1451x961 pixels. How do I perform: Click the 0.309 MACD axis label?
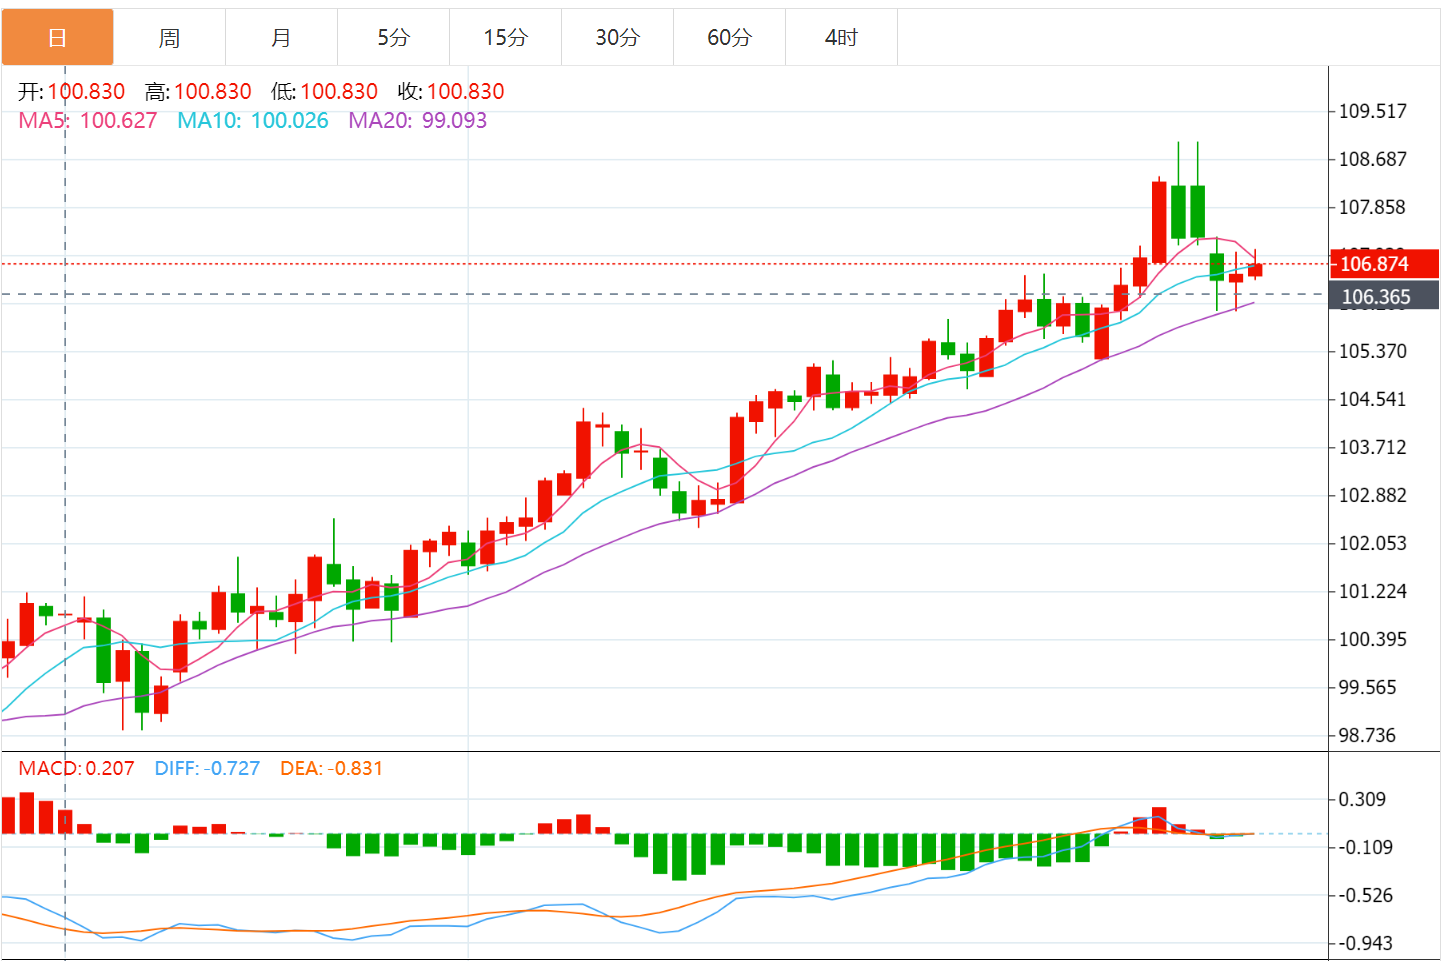pos(1363,799)
